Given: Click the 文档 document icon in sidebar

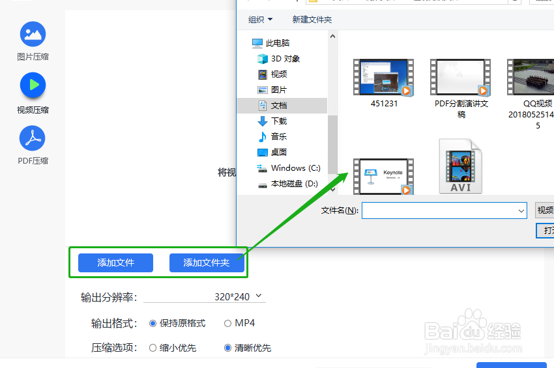Looking at the screenshot, I should click(x=263, y=106).
